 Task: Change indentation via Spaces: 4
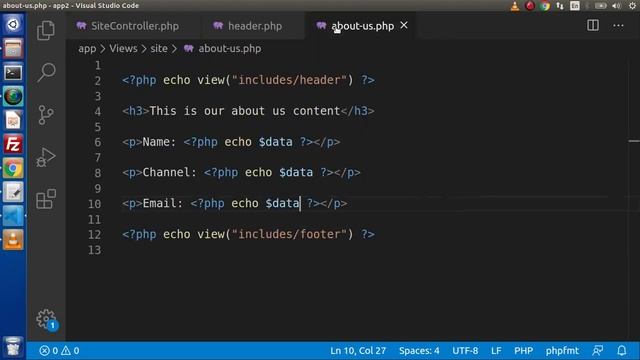419,351
